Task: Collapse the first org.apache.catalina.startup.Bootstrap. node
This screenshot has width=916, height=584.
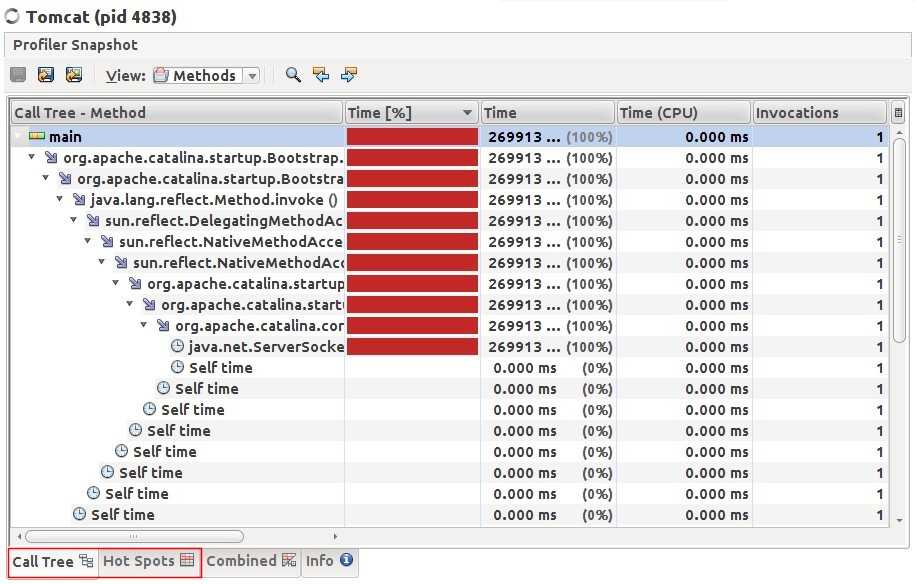Action: 32,157
